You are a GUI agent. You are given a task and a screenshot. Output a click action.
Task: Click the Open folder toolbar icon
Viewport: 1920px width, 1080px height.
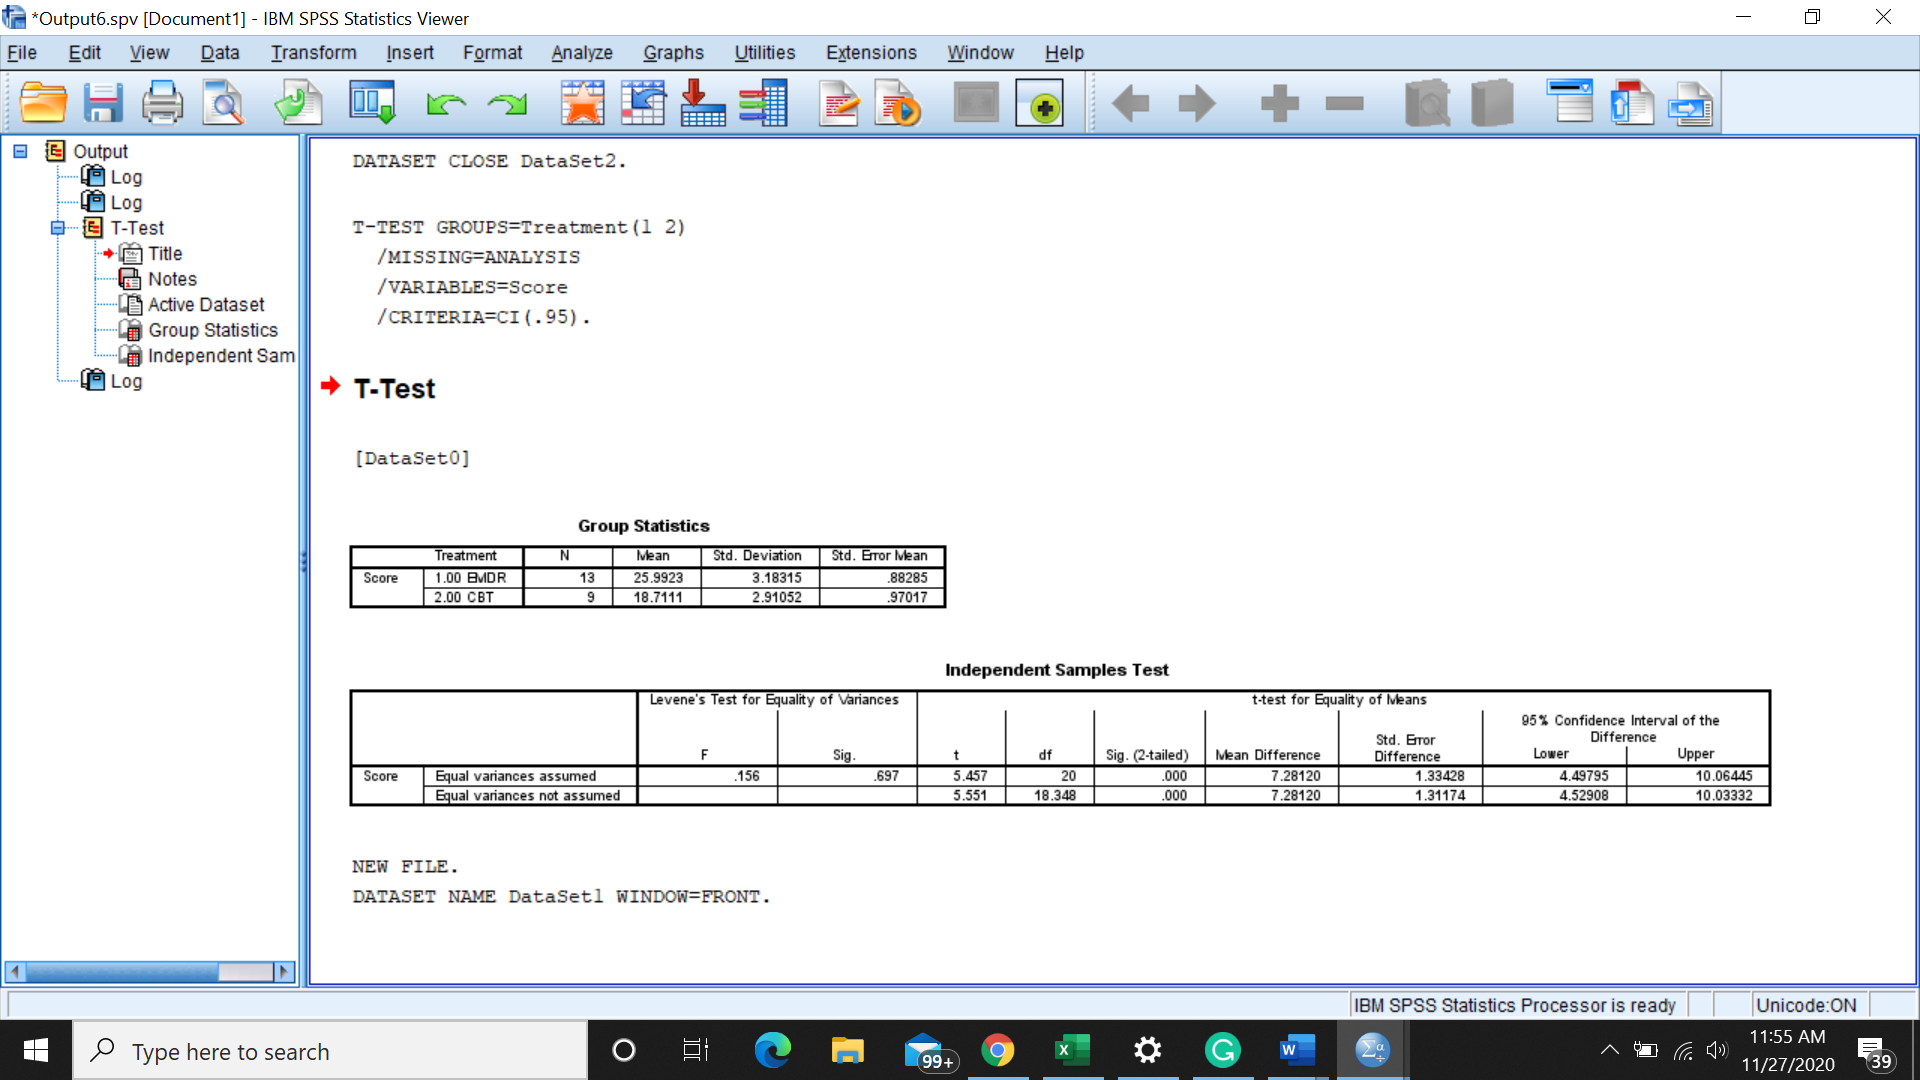pos(43,103)
